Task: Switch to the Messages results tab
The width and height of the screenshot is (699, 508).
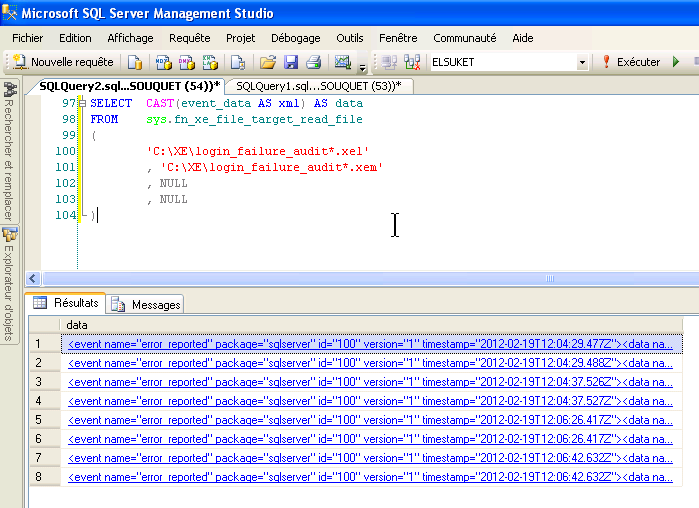Action: [x=146, y=304]
